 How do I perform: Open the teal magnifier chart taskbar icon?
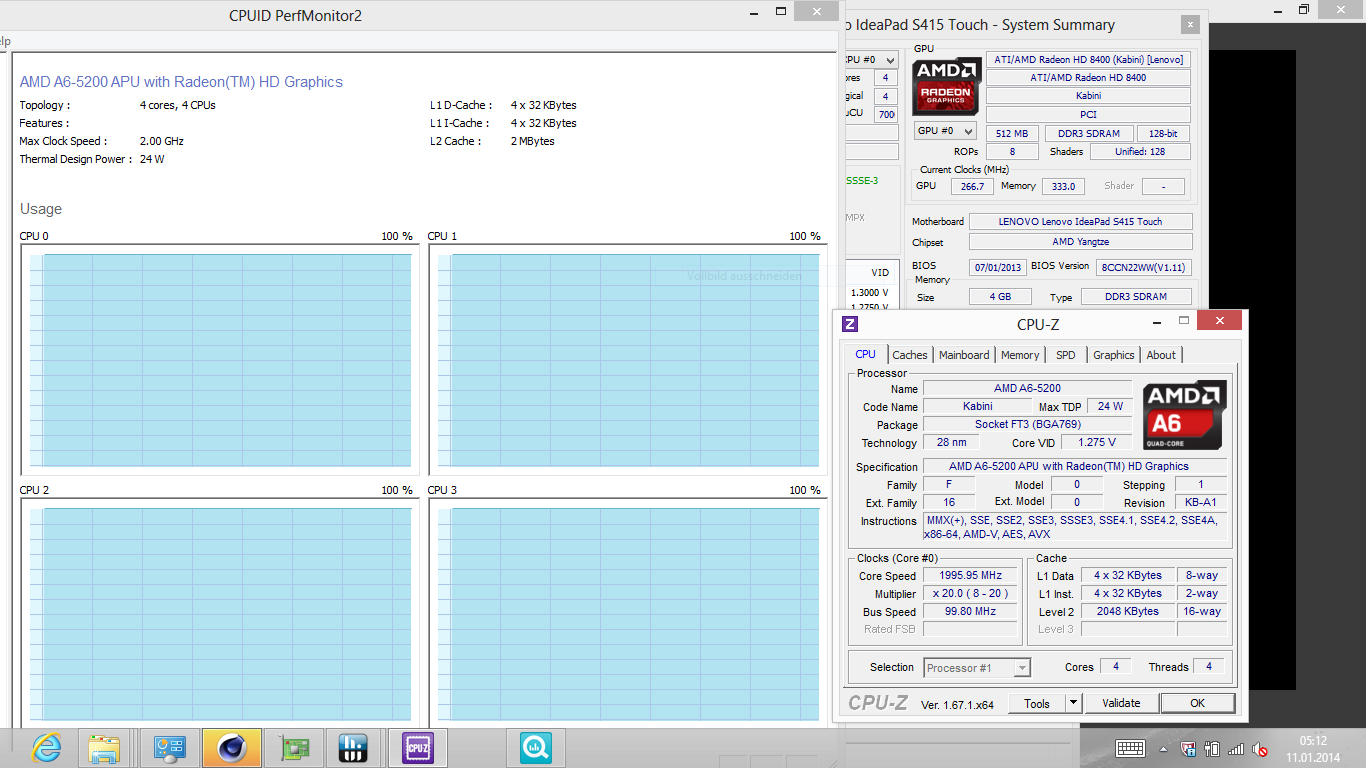point(535,747)
